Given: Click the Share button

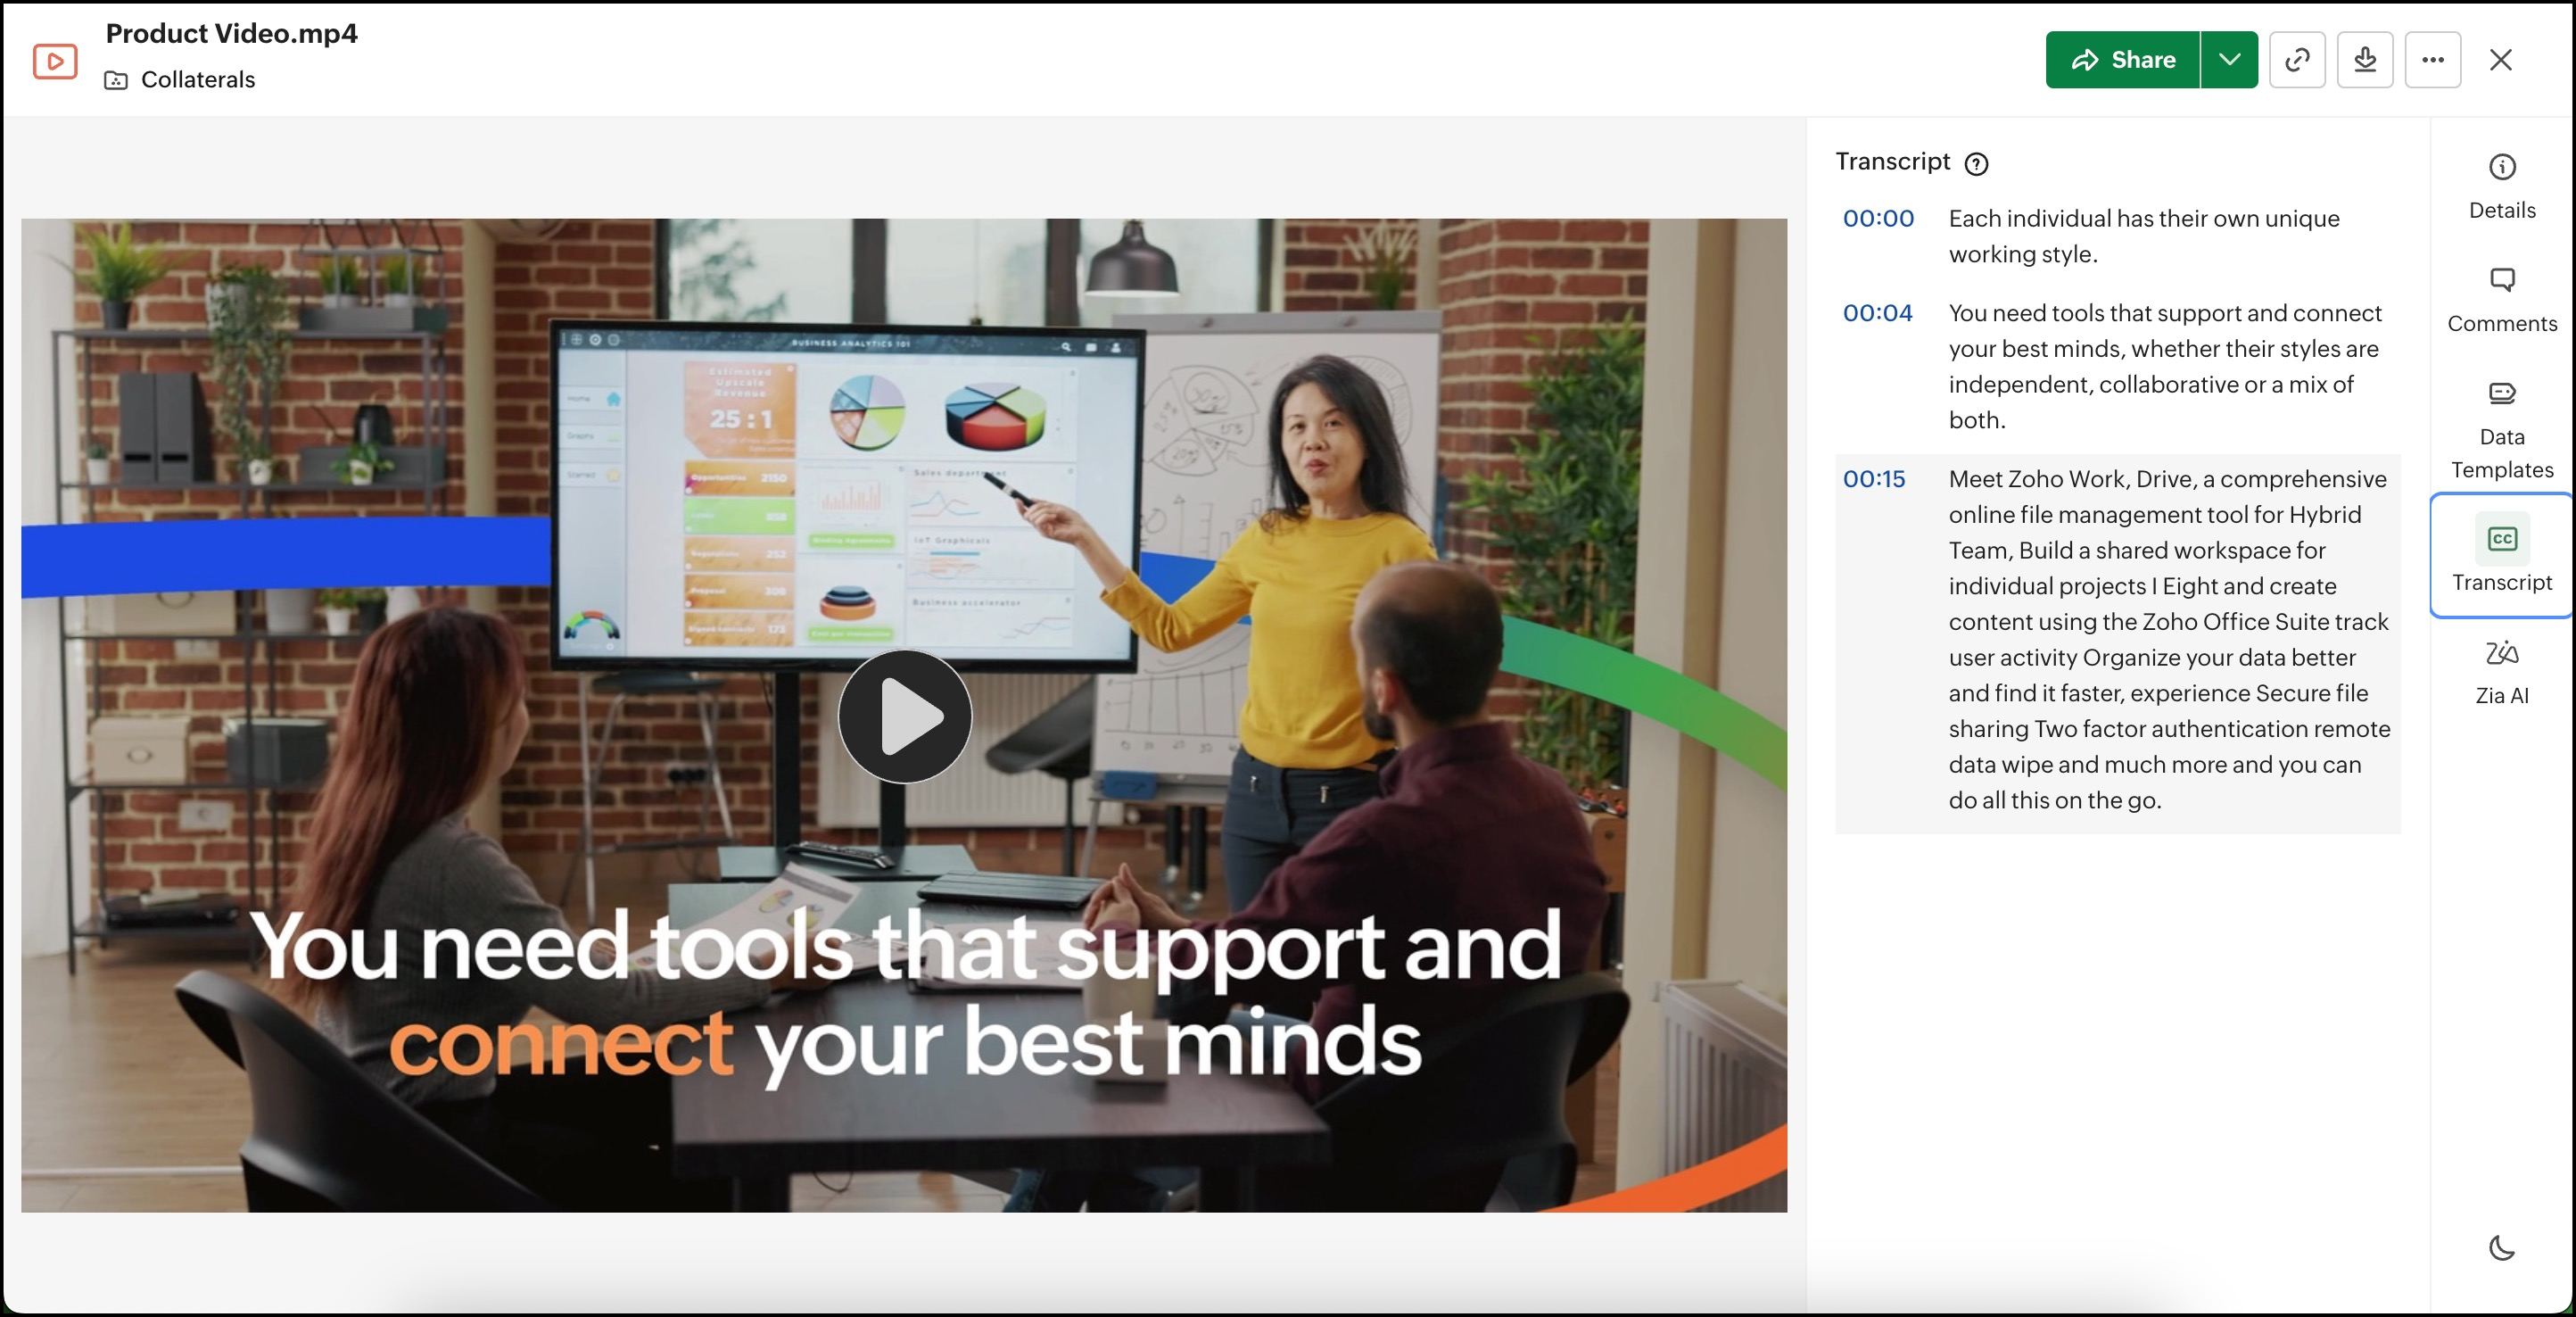Looking at the screenshot, I should pyautogui.click(x=2122, y=60).
